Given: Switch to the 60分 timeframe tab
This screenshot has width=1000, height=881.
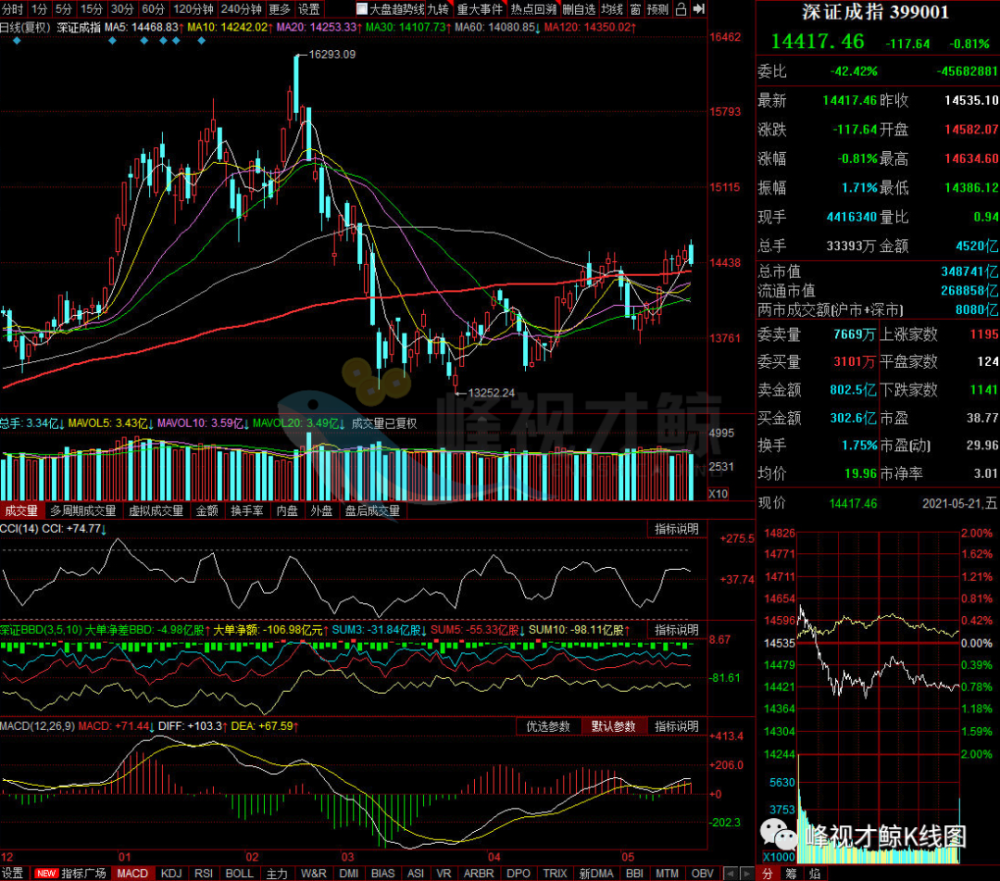Looking at the screenshot, I should (x=152, y=9).
